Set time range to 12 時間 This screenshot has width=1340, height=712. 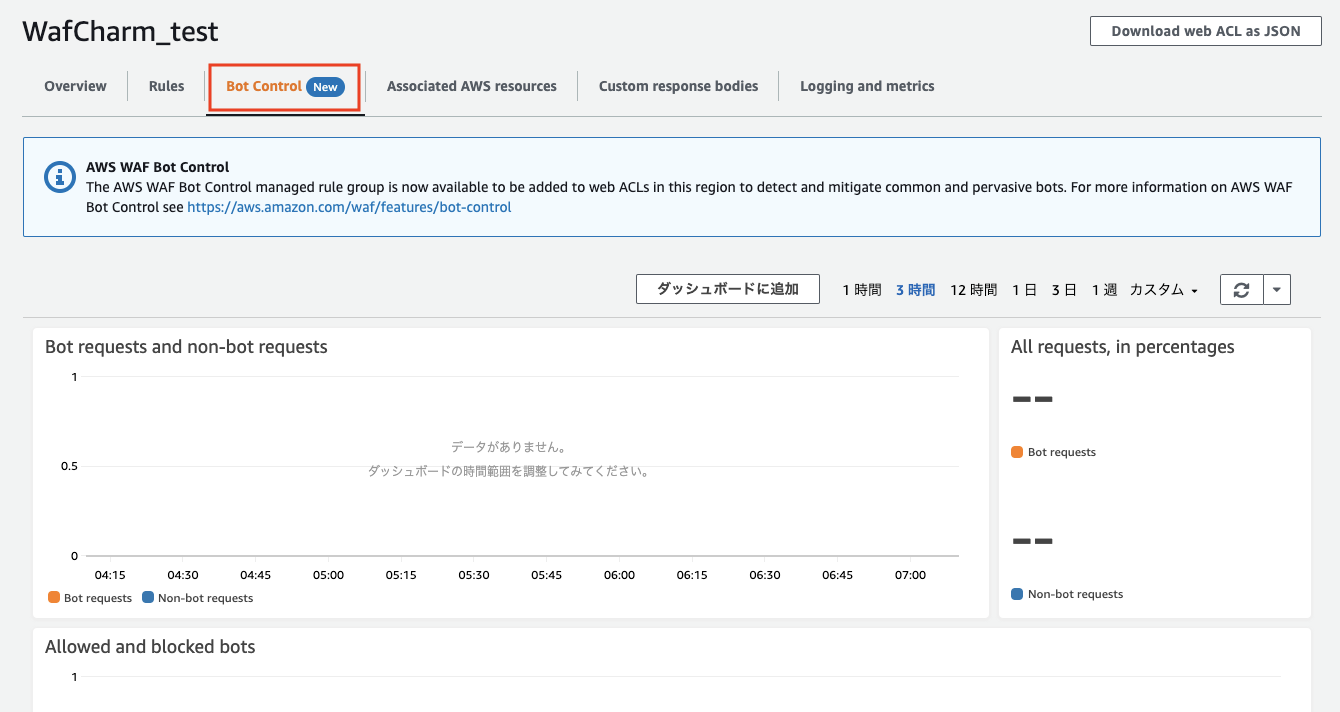[x=973, y=290]
